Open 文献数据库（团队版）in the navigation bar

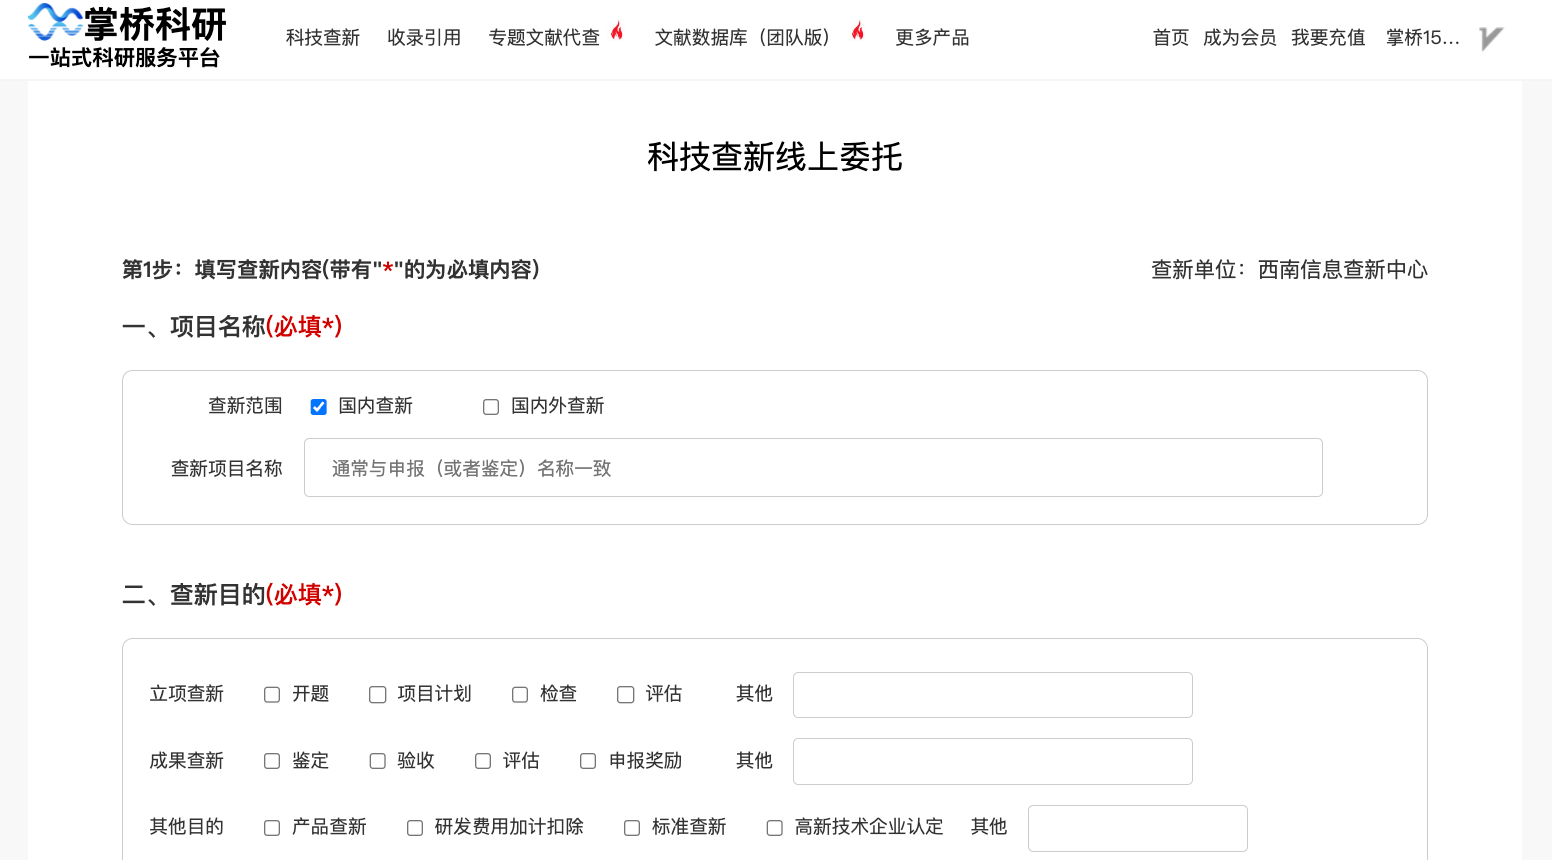742,38
